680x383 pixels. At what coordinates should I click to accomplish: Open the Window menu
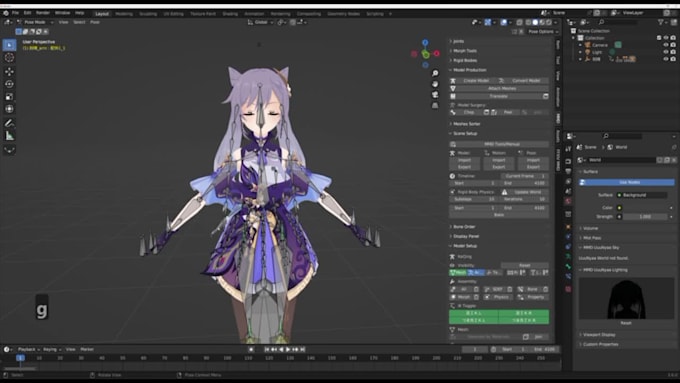[x=62, y=13]
